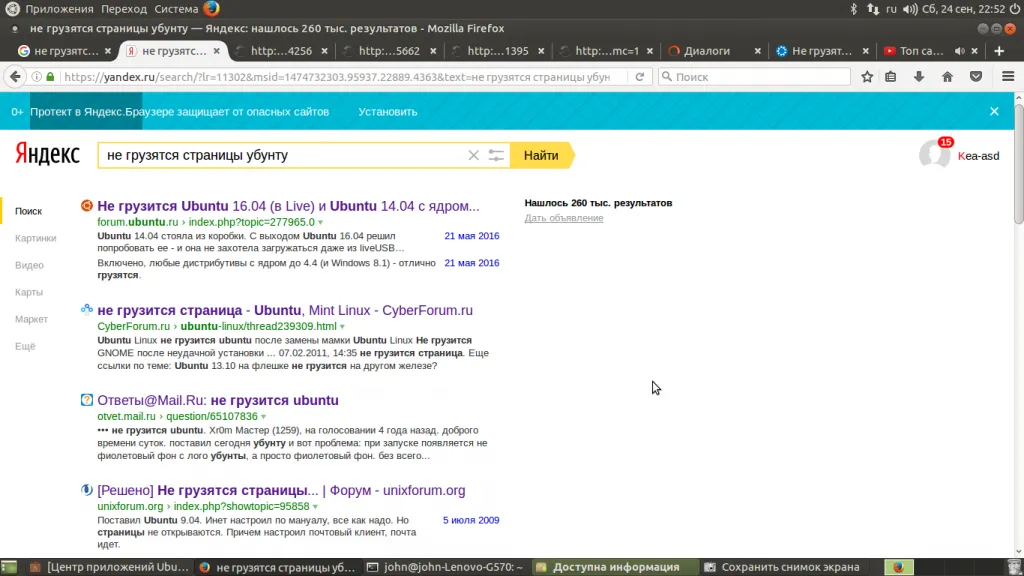Viewport: 1024px width, 576px height.
Task: Open keyboard layout ru indicator
Action: click(x=891, y=8)
